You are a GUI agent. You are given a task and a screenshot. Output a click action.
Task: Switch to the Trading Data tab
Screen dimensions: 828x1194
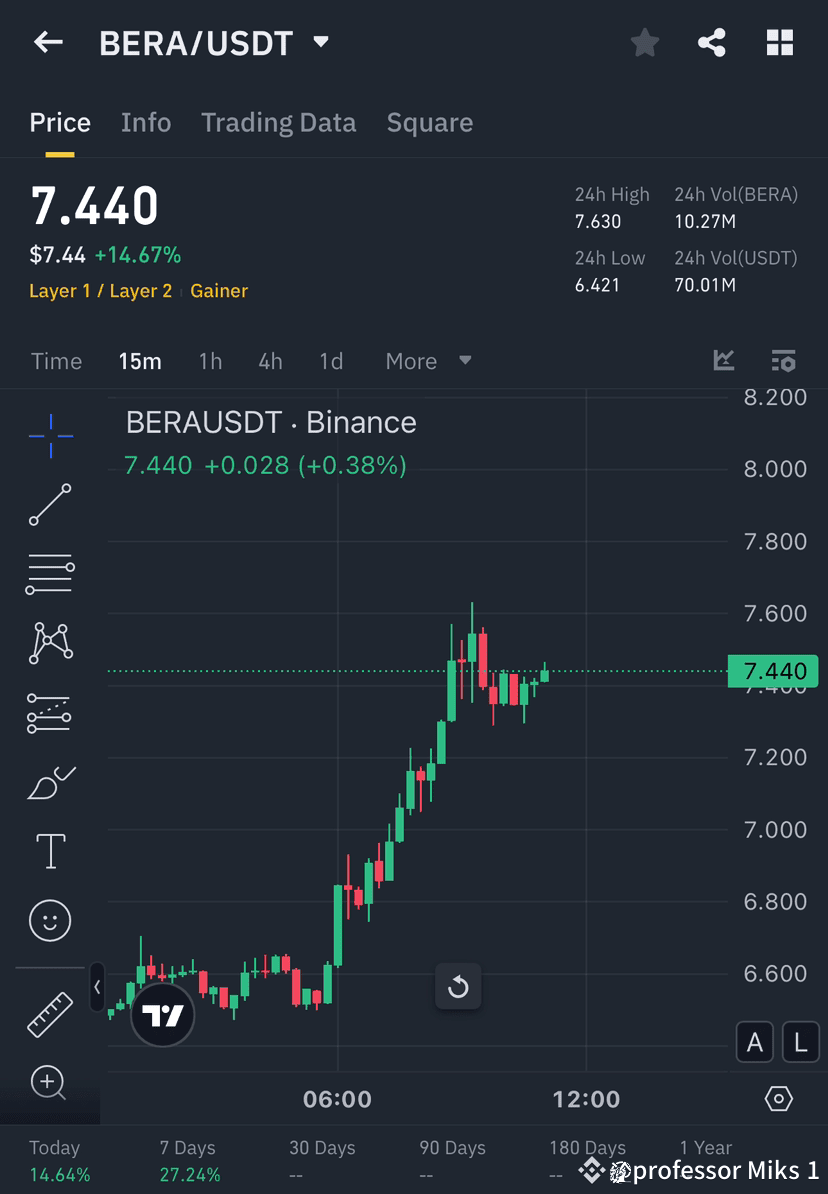point(278,122)
